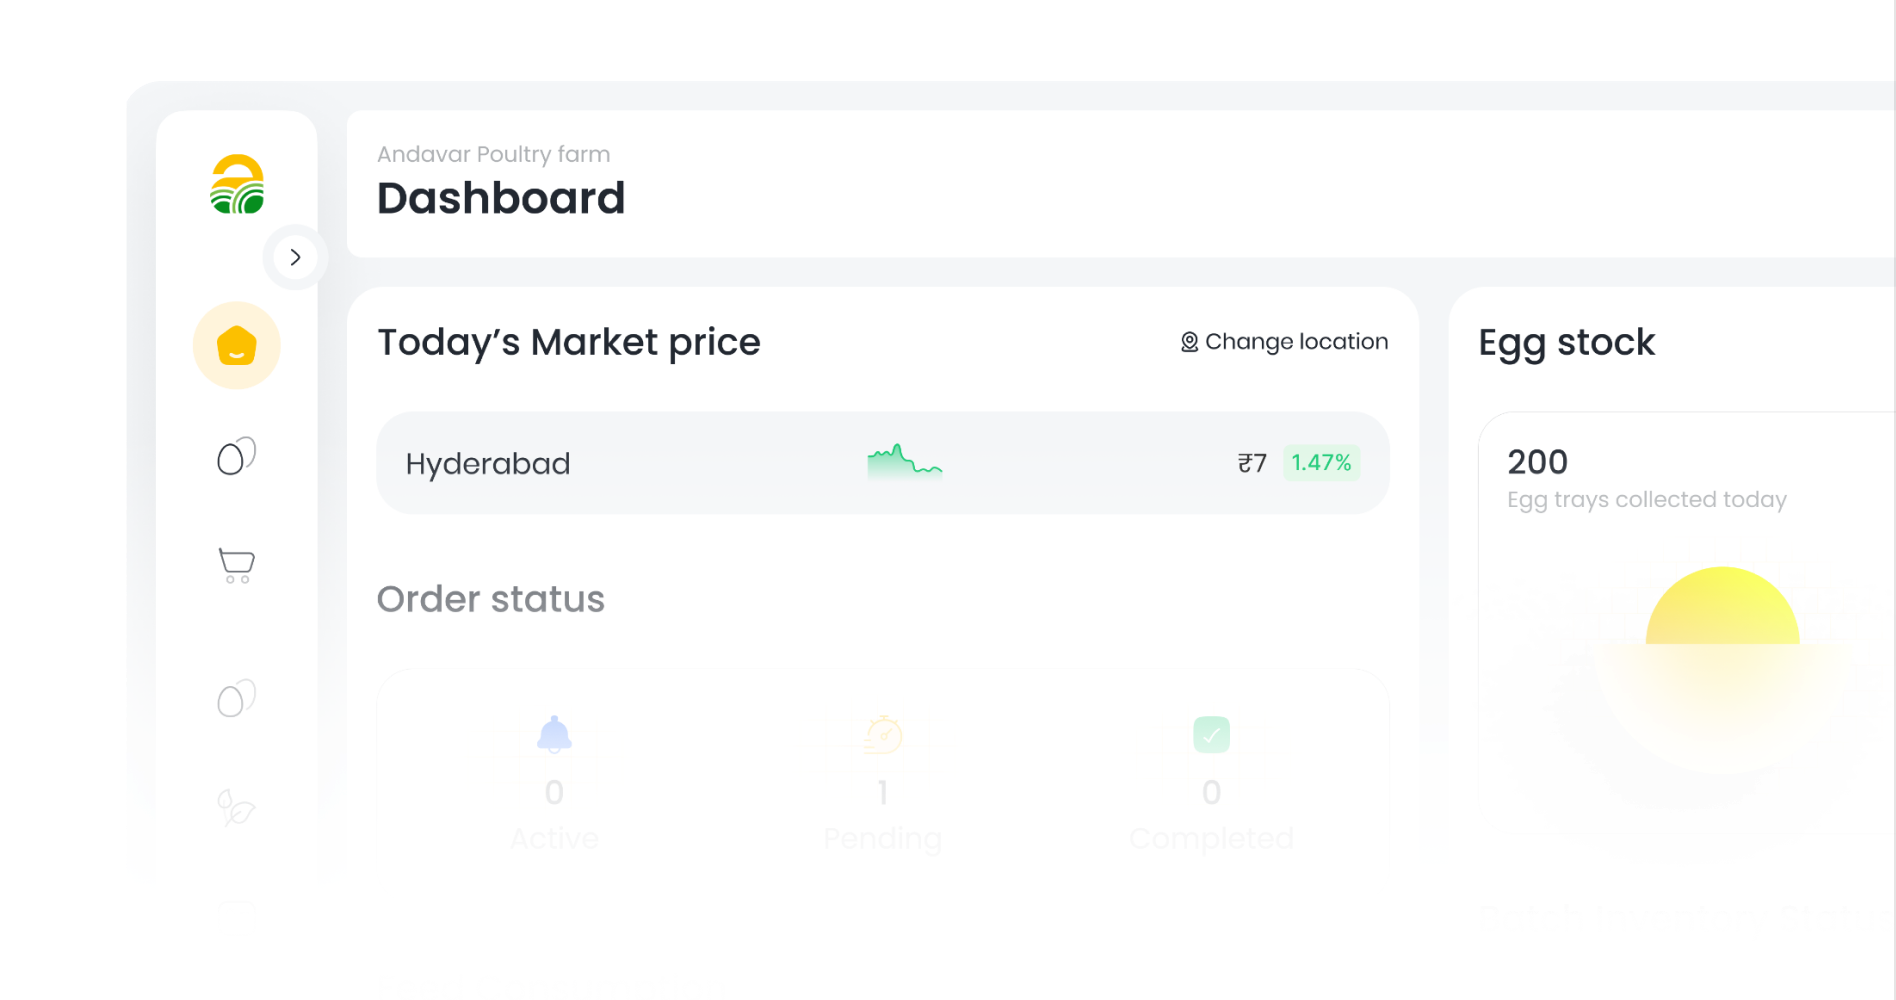Screen dimensions: 1896x1000
Task: Open the leaf icon in the sidebar
Action: tap(237, 807)
